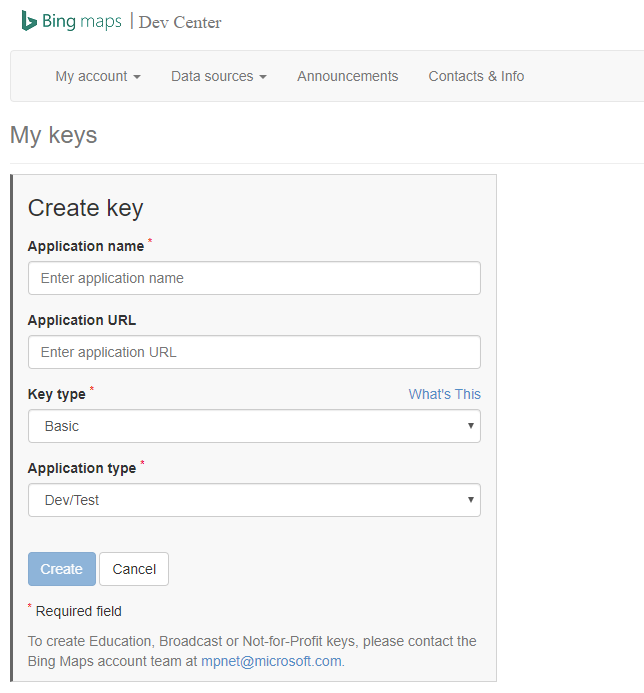This screenshot has height=693, width=644.
Task: Click the Application name label
Action: pyautogui.click(x=86, y=246)
